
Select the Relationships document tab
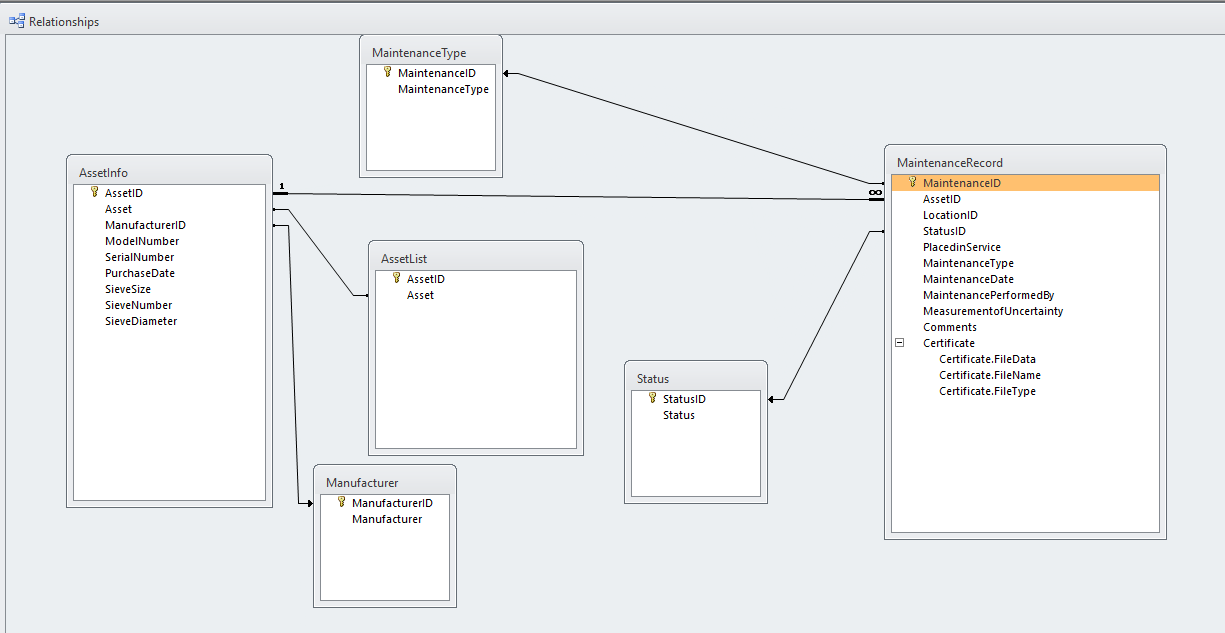click(x=56, y=21)
